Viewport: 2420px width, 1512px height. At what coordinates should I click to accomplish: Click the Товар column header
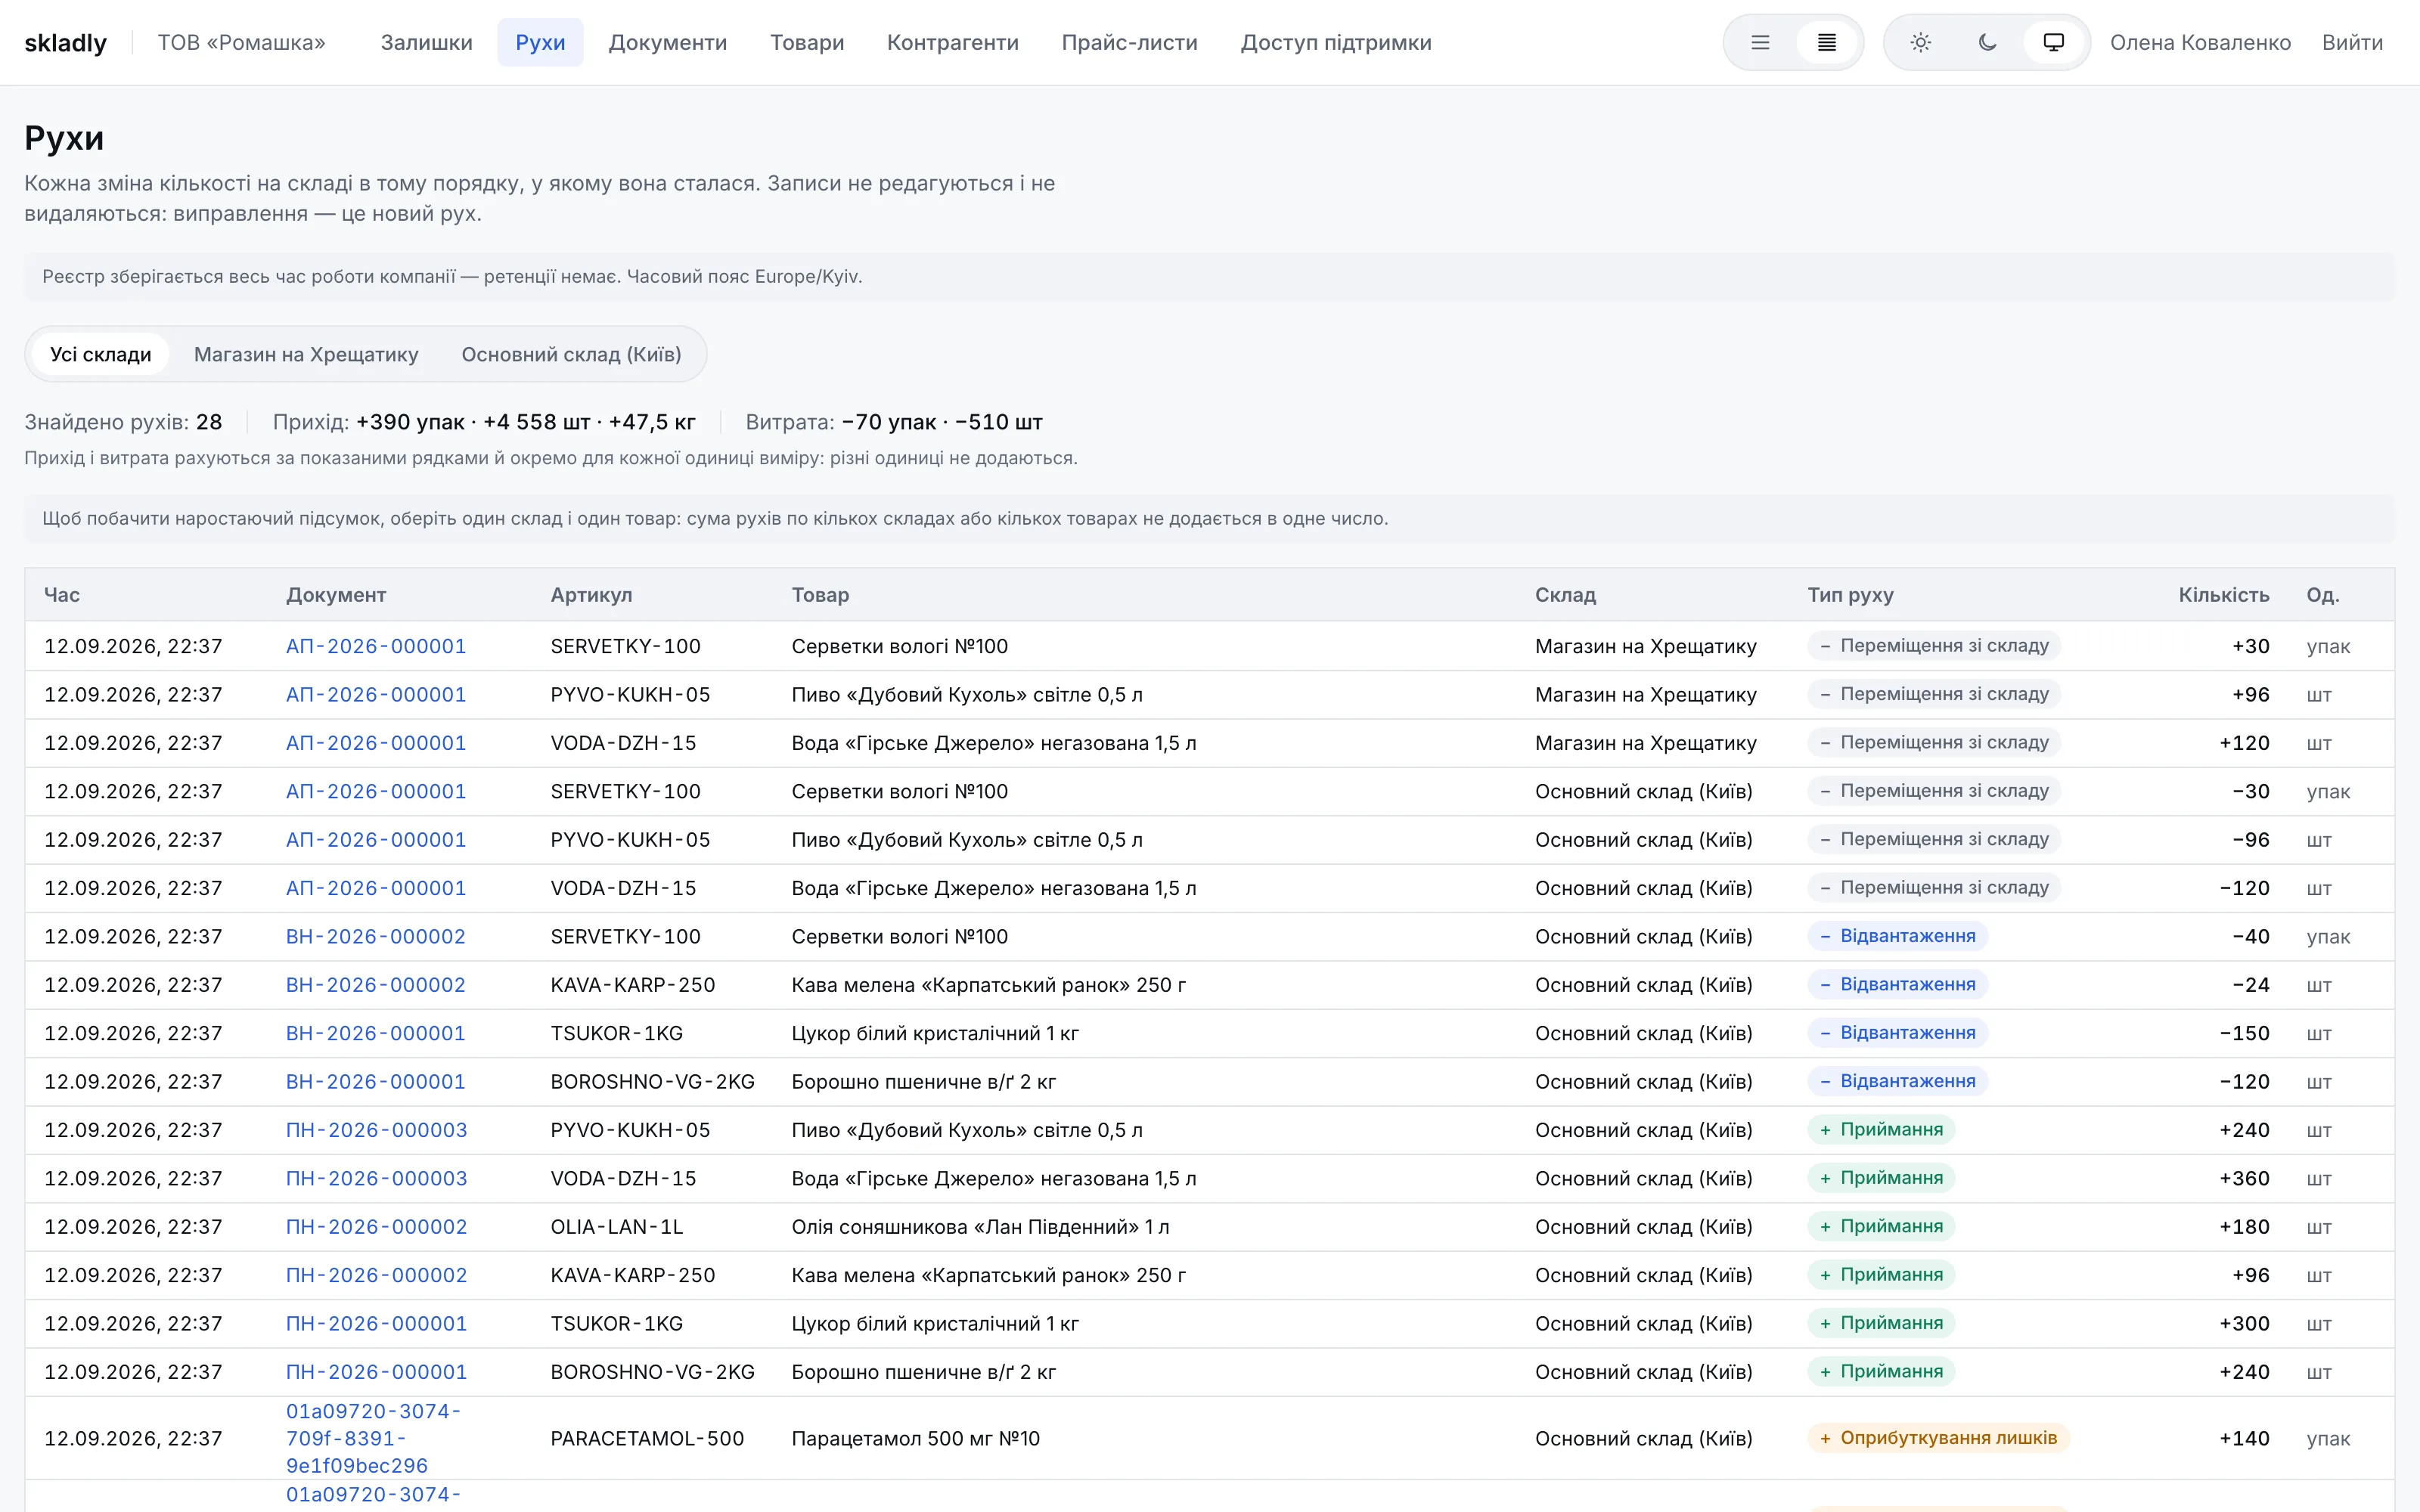coord(820,595)
